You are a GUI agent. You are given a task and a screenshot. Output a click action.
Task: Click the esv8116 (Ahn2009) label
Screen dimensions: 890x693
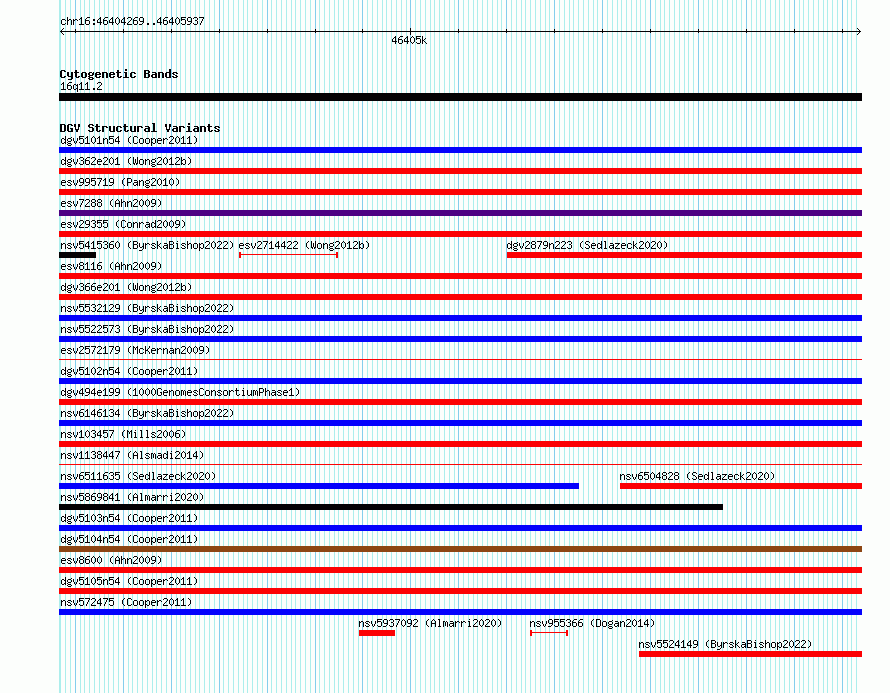tap(111, 266)
